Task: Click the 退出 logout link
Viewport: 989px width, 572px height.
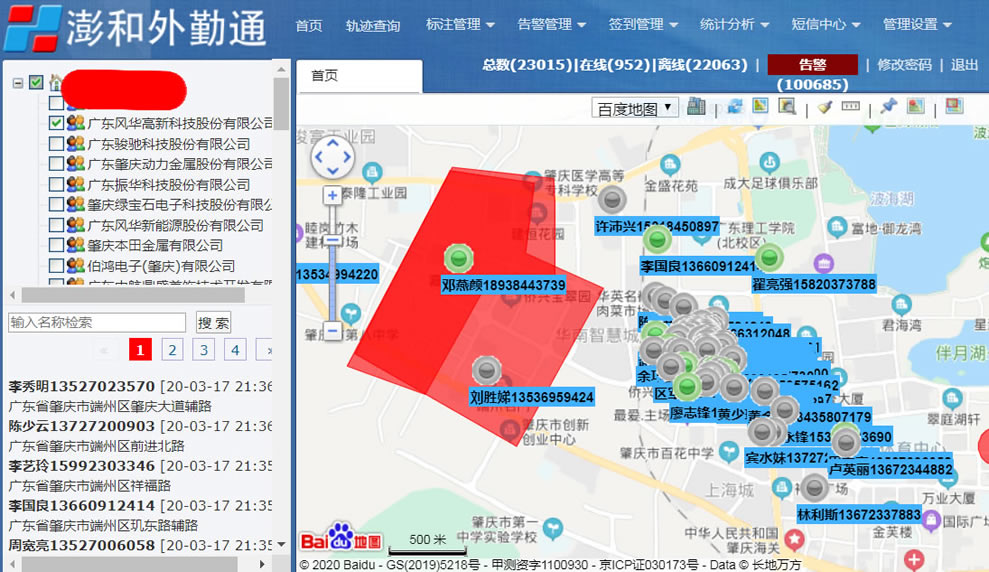Action: [x=964, y=65]
